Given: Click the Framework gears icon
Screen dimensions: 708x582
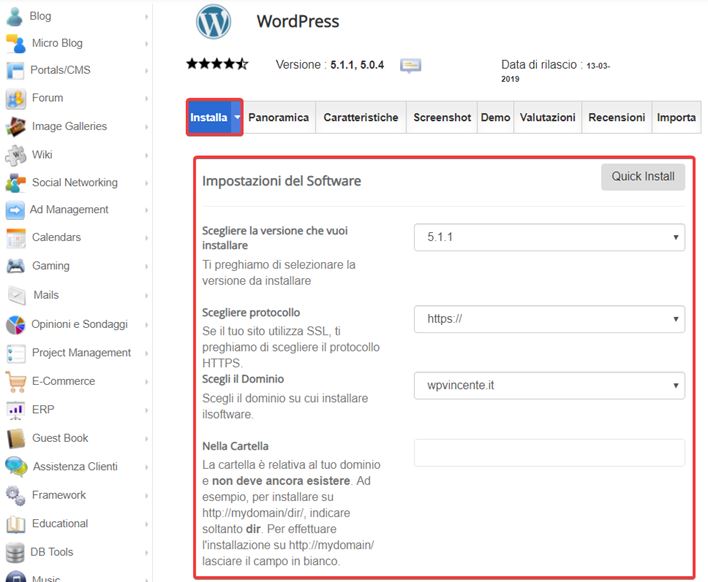Looking at the screenshot, I should point(16,495).
